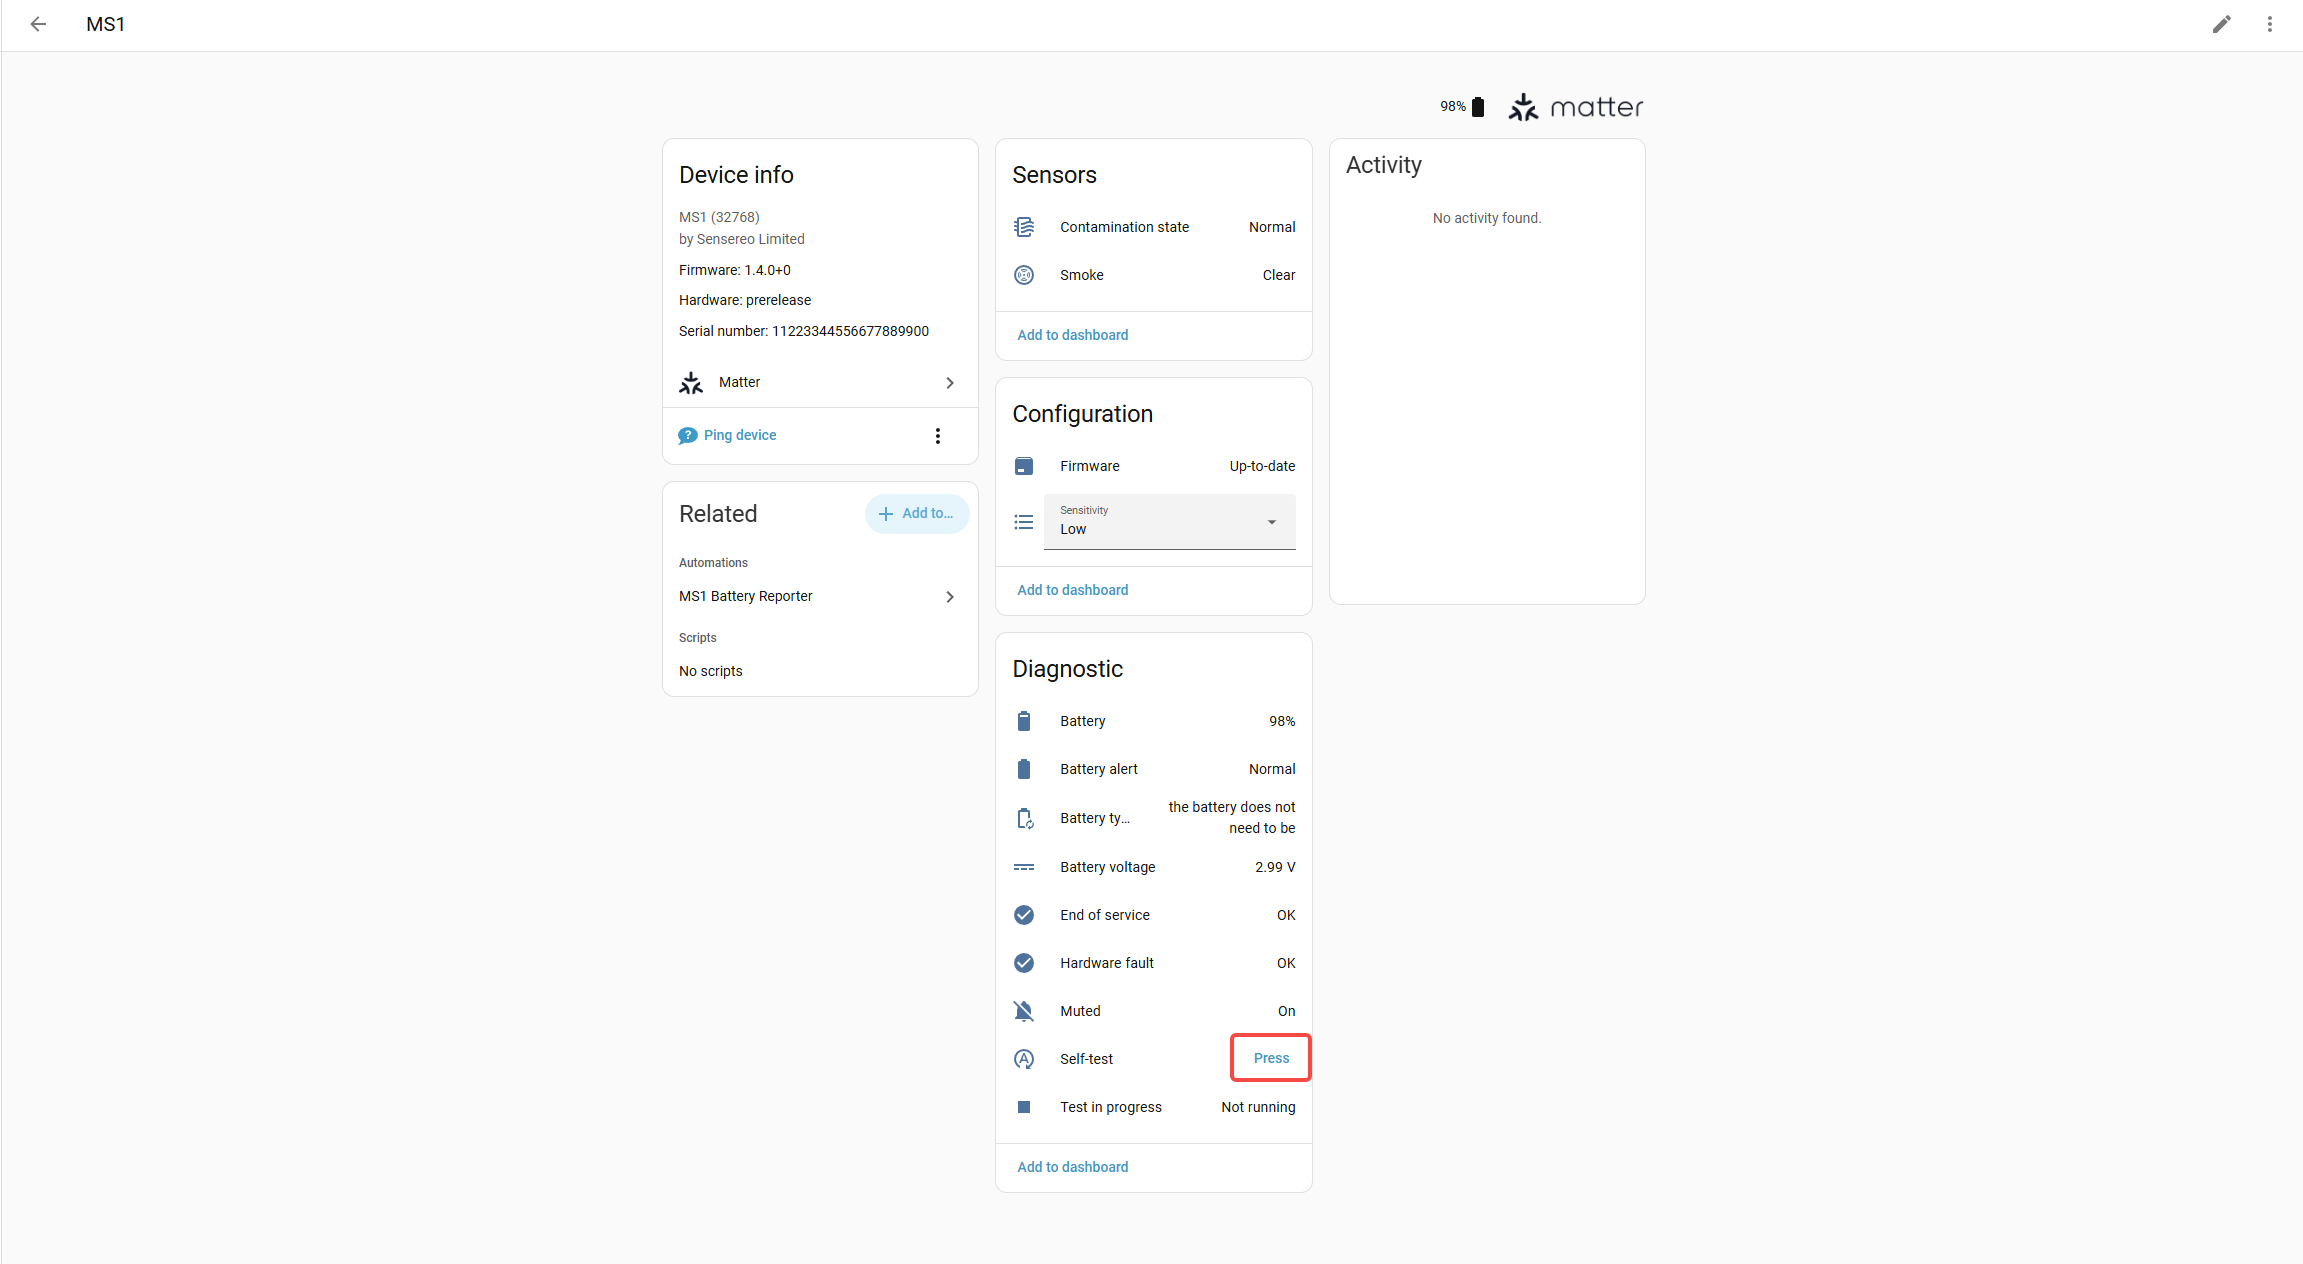This screenshot has width=2303, height=1264.
Task: Click the serial number text
Action: pos(804,331)
